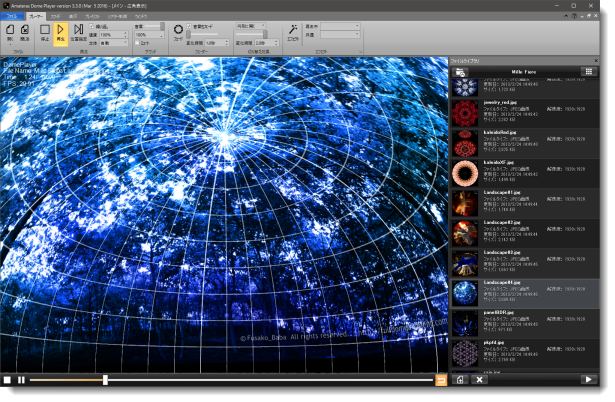
Task: Select the プレイリスト (Playlist) ribbon tab
Action: pos(93,16)
